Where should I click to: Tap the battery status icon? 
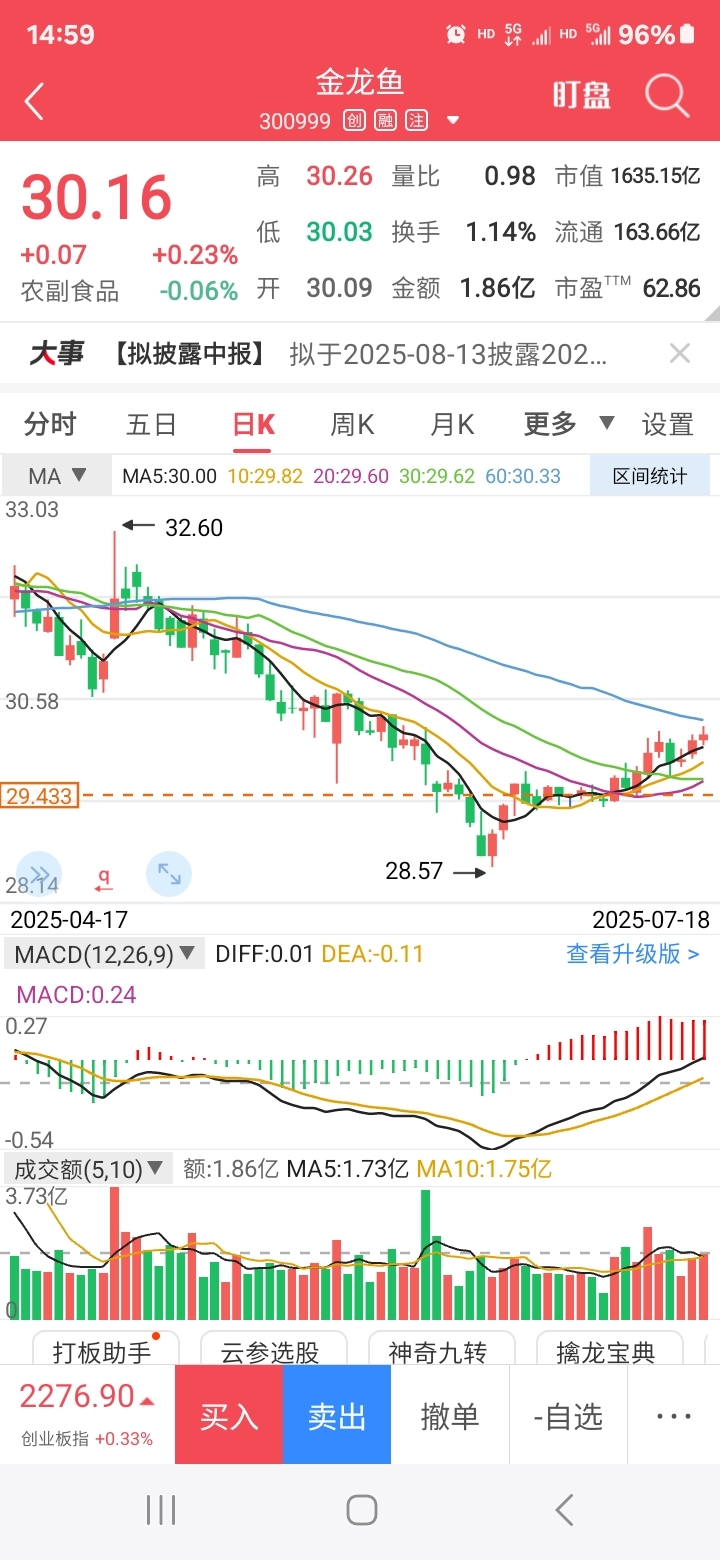[x=687, y=35]
